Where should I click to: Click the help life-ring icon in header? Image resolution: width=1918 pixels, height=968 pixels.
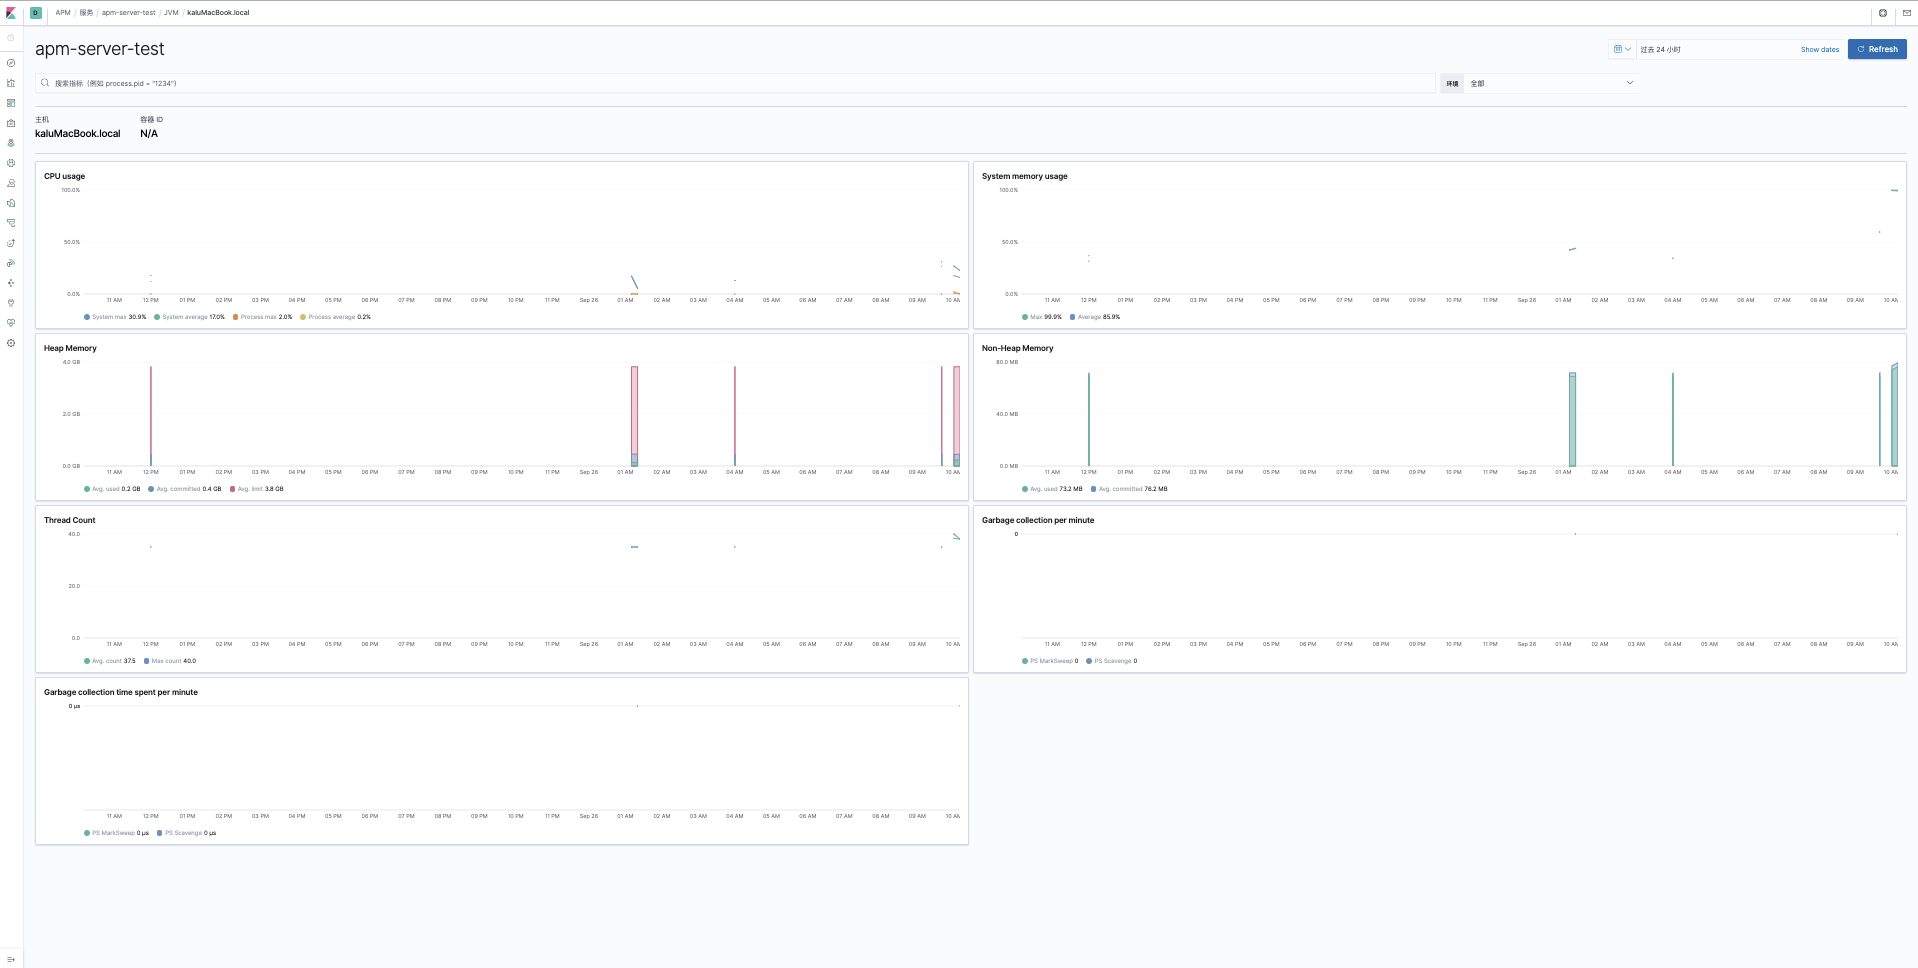pyautogui.click(x=1882, y=13)
